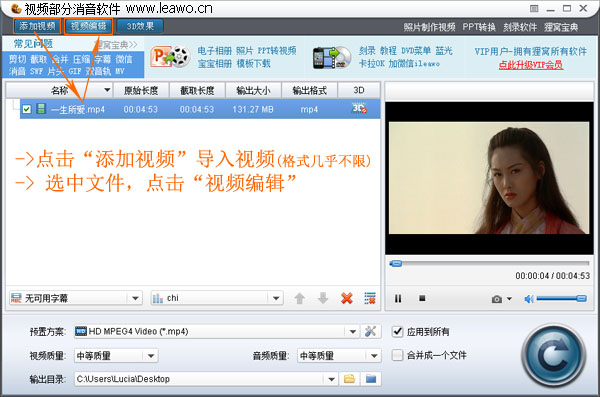Select the 131.27 MB output size cell
Viewport: 600px width, 397px height.
(x=253, y=109)
